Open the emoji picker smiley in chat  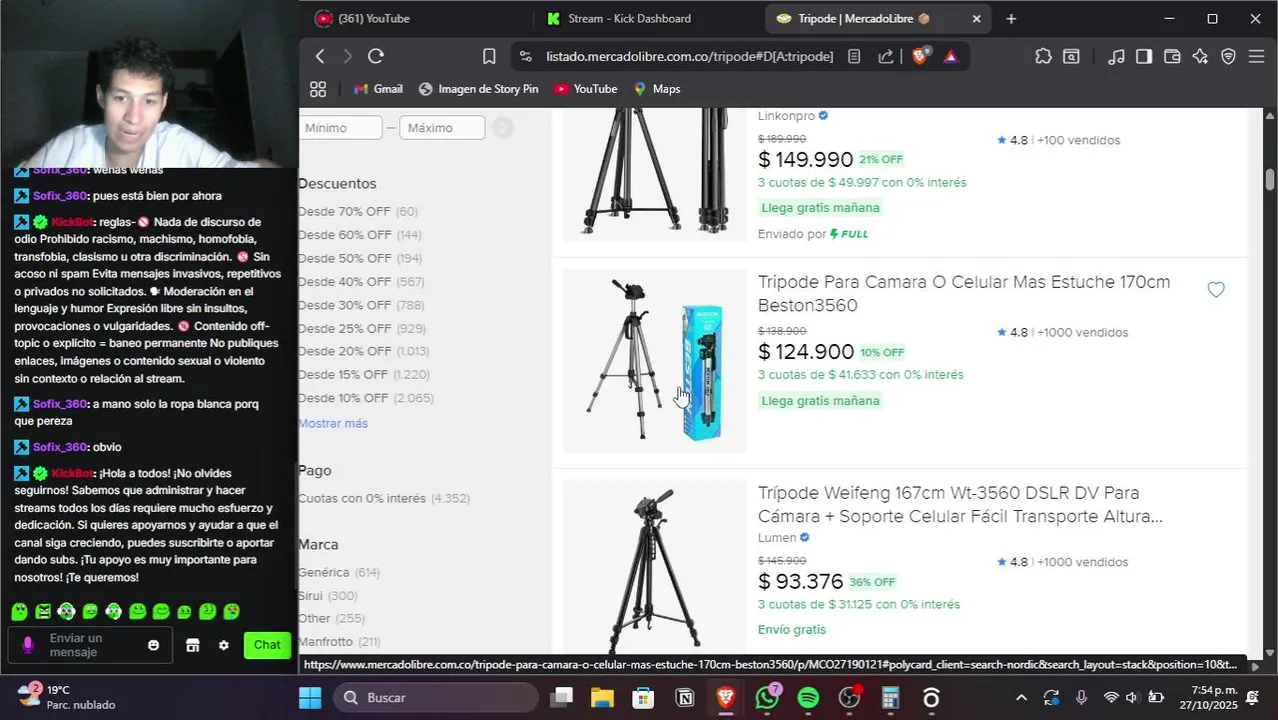pyautogui.click(x=153, y=645)
